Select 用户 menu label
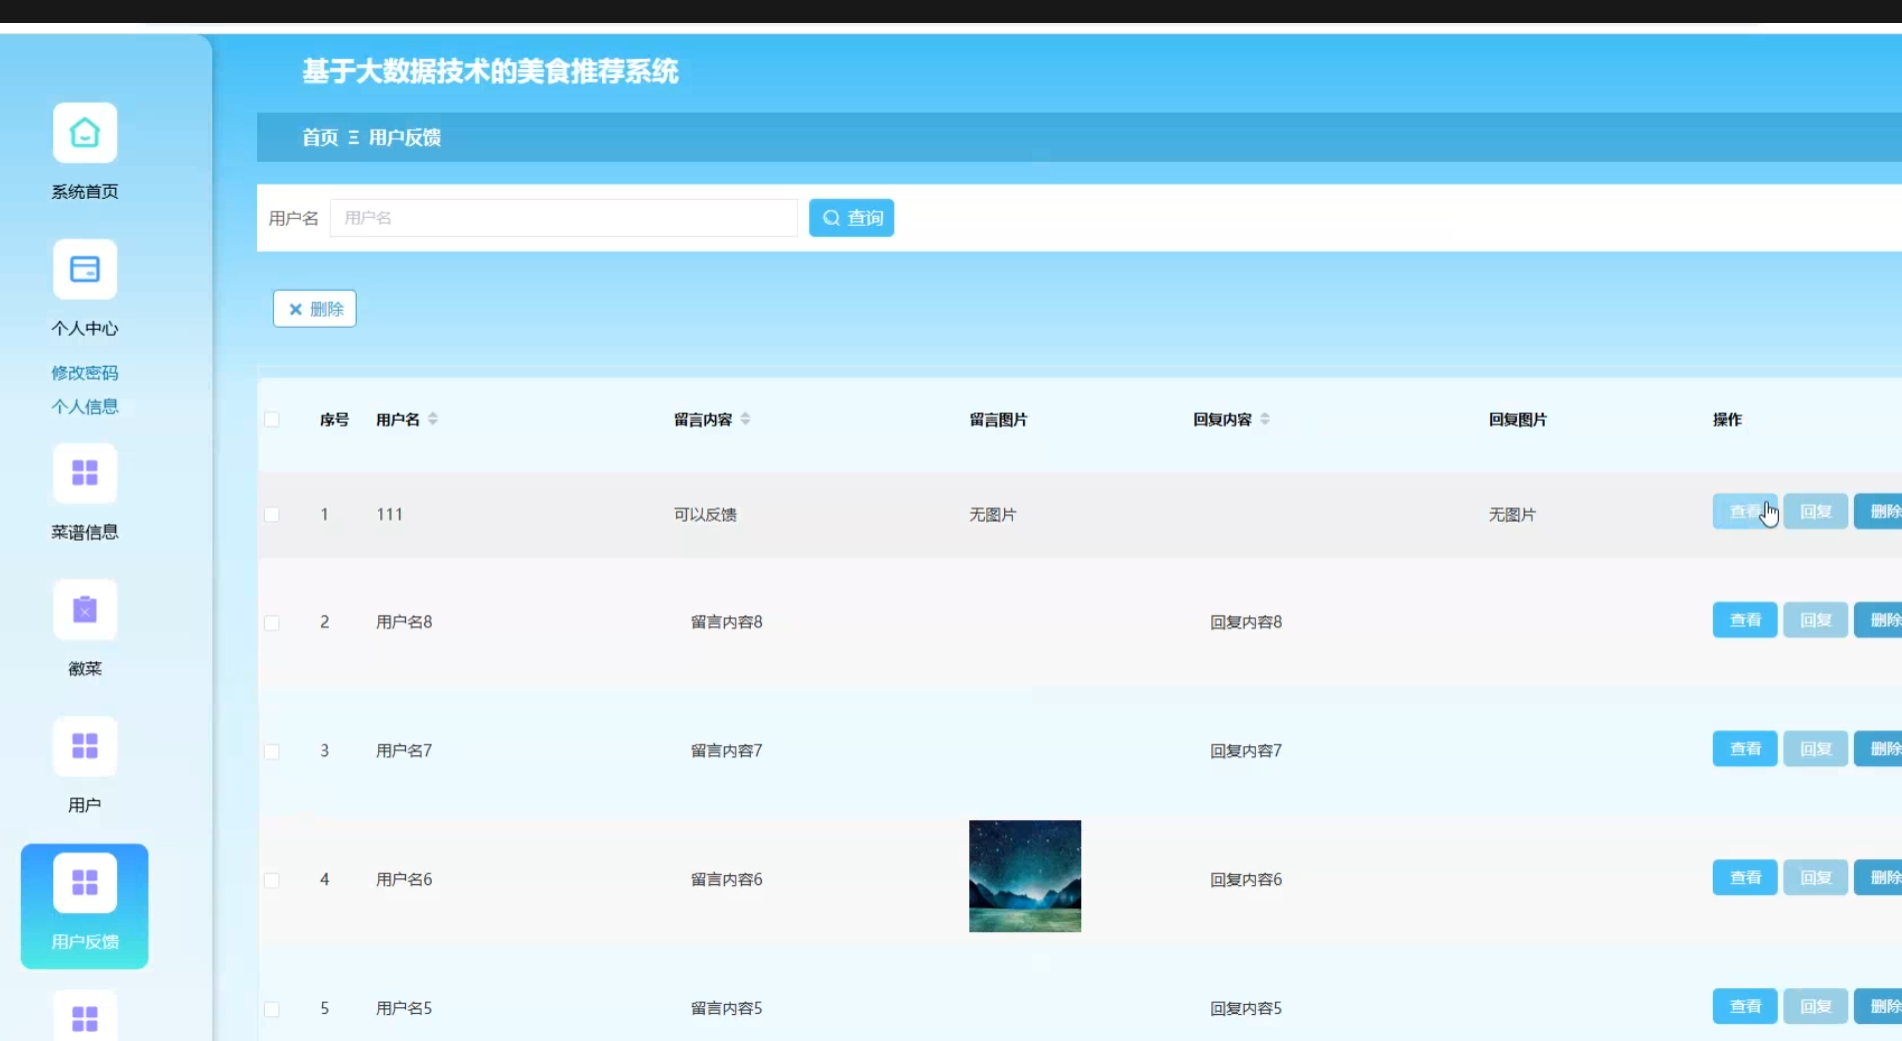 (x=85, y=806)
